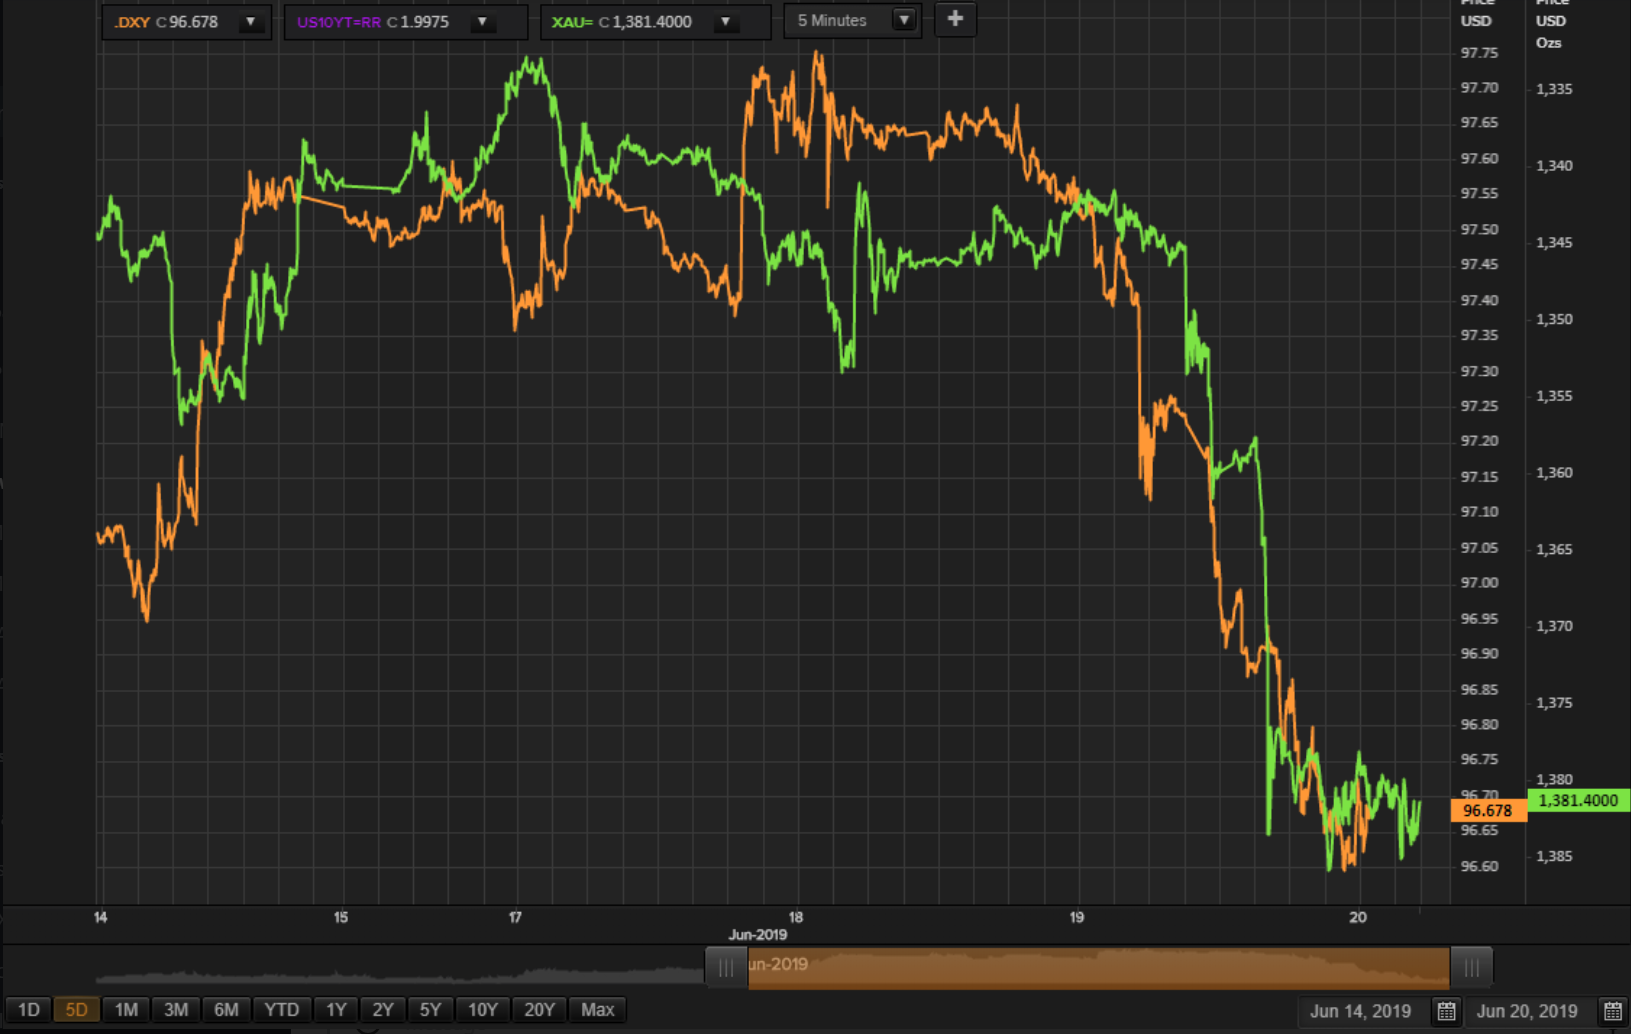Add a new instrument with plus icon
Viewport: 1631px width, 1034px height.
[x=955, y=19]
